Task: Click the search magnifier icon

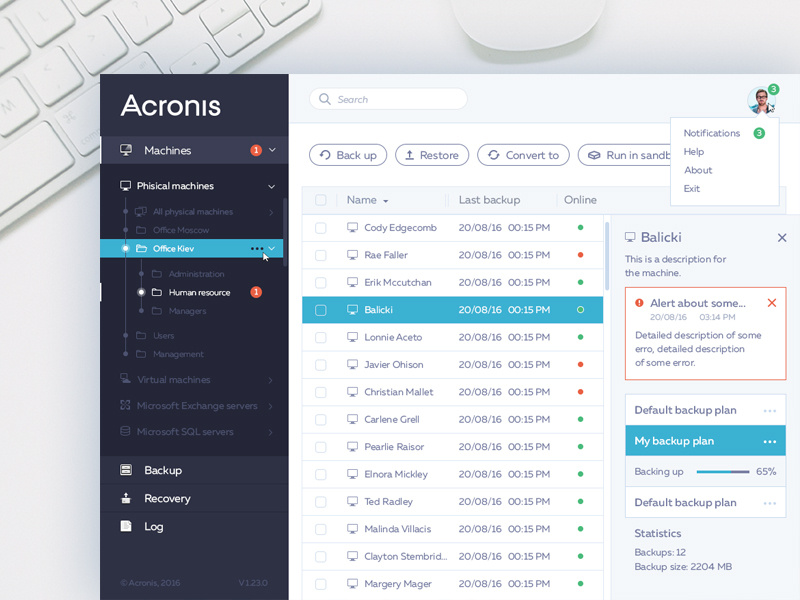Action: tap(324, 99)
